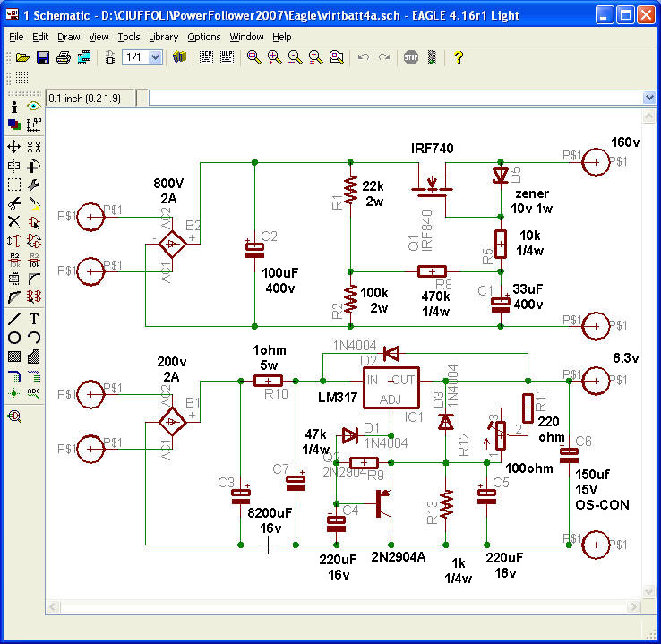Select the Cut scissors tool

click(14, 204)
